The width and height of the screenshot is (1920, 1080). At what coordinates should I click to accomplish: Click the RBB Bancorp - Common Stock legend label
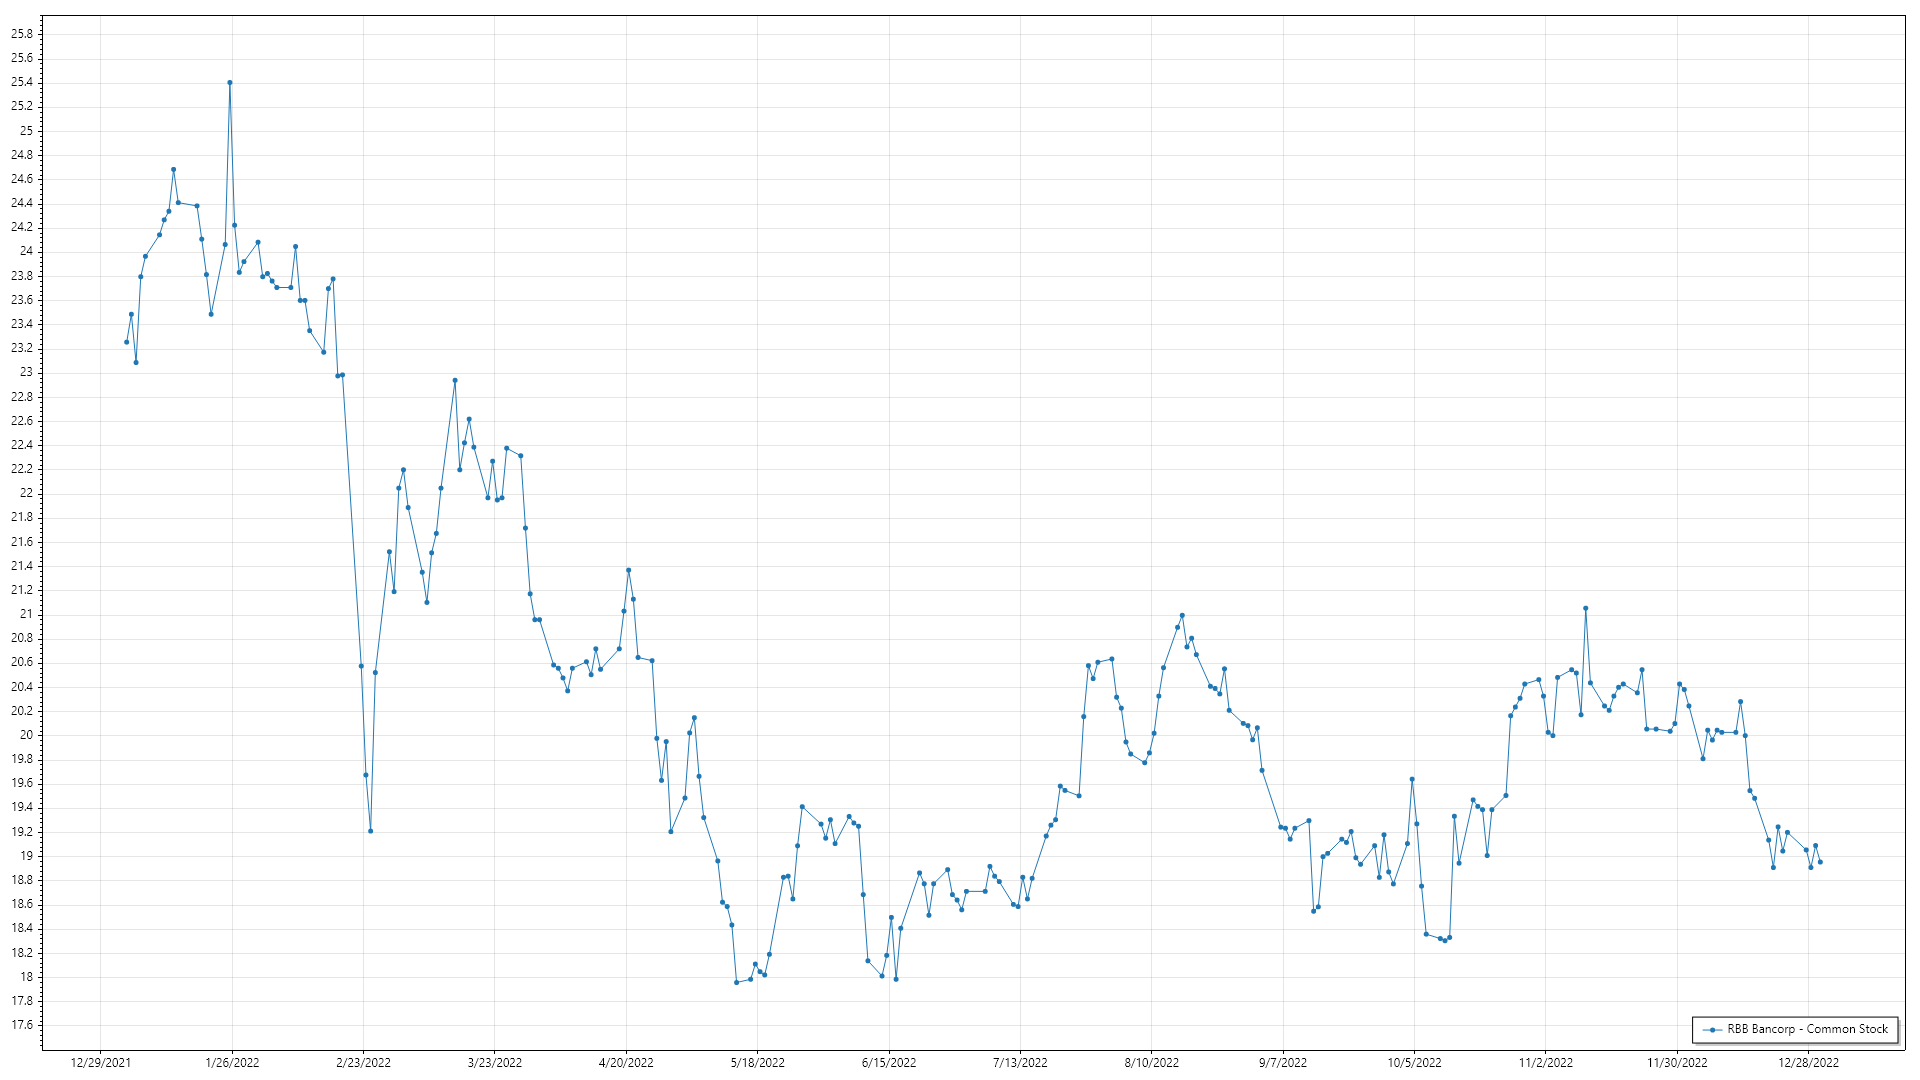click(x=1807, y=1029)
